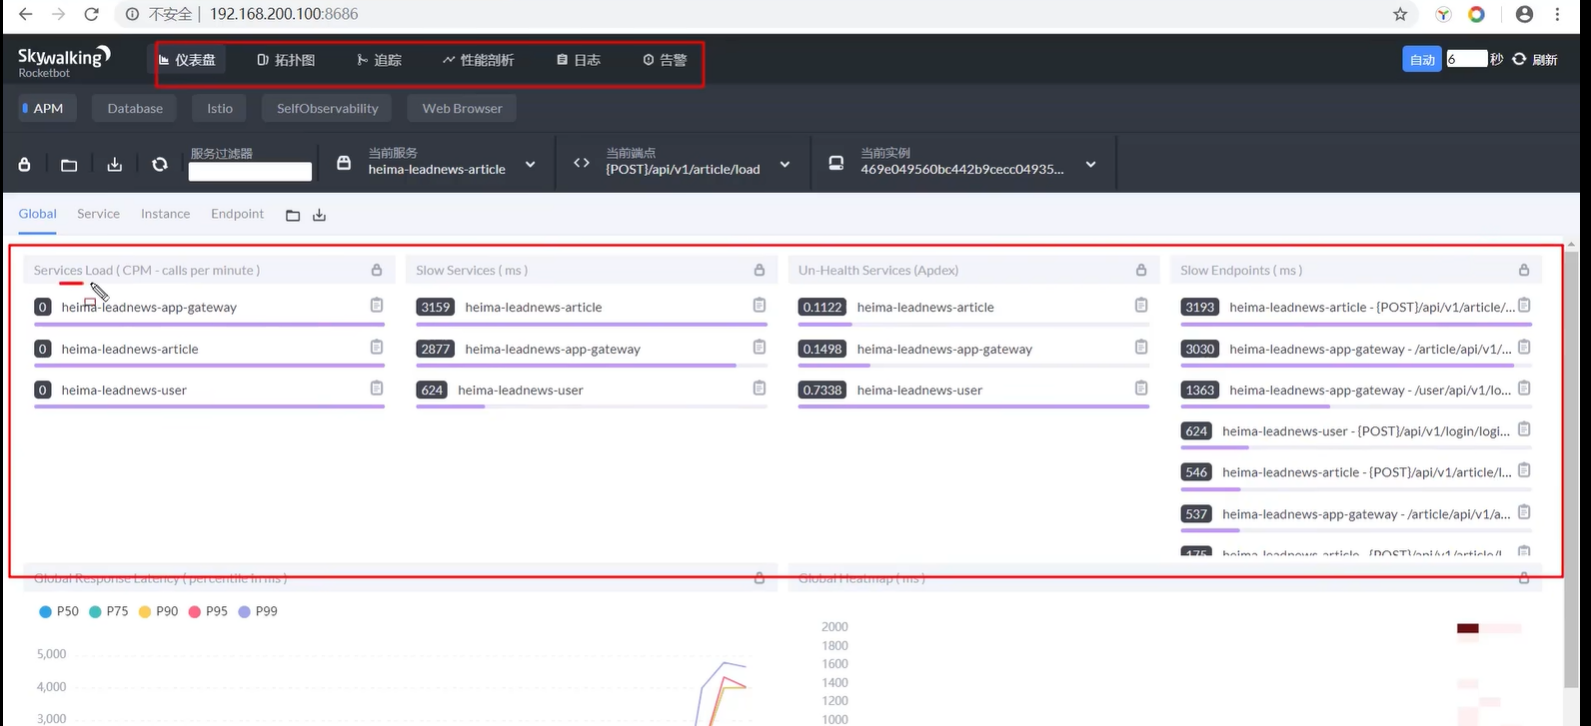Switch to the Endpoint tab
Viewport: 1591px width, 726px height.
click(x=237, y=214)
